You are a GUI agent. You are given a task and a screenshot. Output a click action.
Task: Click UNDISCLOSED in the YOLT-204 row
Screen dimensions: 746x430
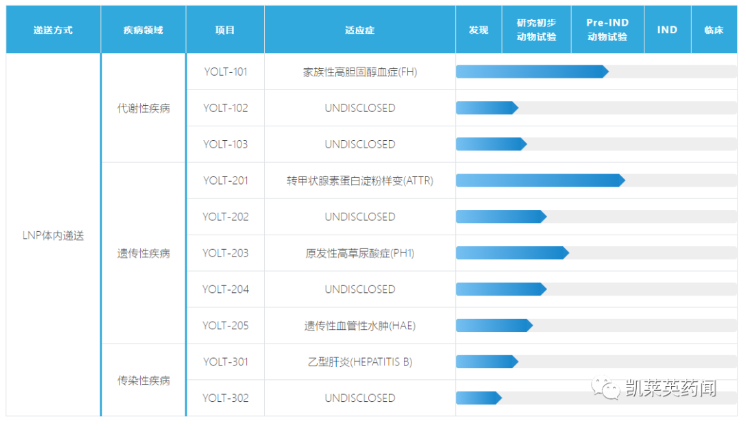[360, 289]
